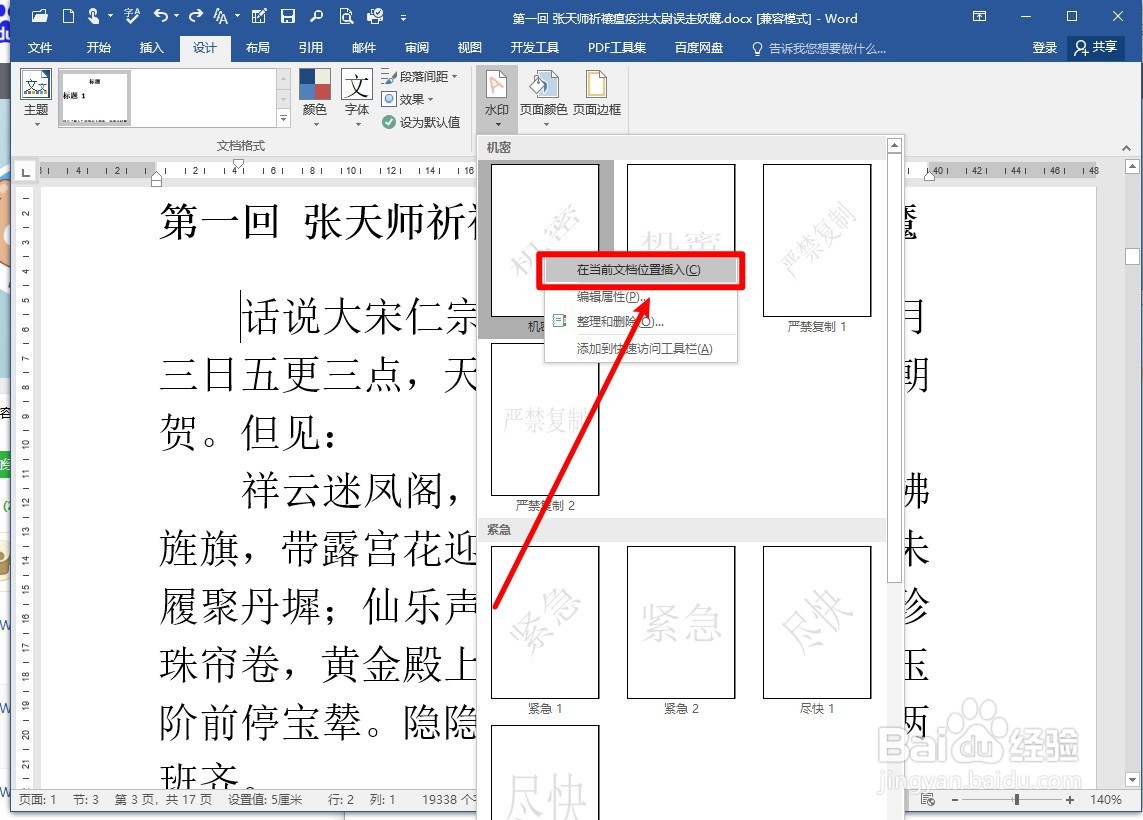
Task: Click 设为默认值 set as default
Action: click(x=421, y=122)
